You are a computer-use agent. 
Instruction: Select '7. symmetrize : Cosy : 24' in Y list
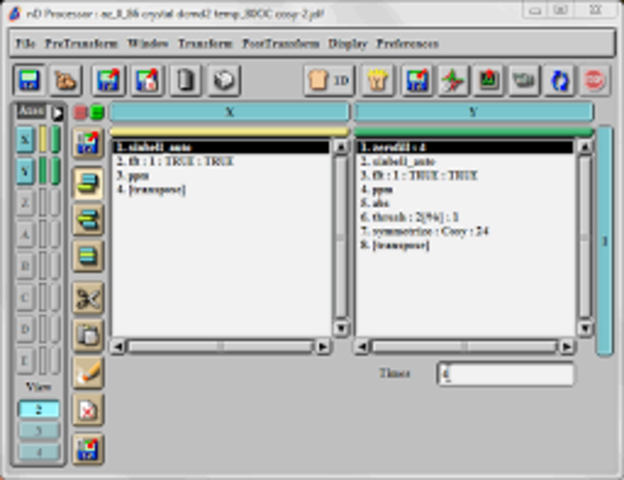465,231
